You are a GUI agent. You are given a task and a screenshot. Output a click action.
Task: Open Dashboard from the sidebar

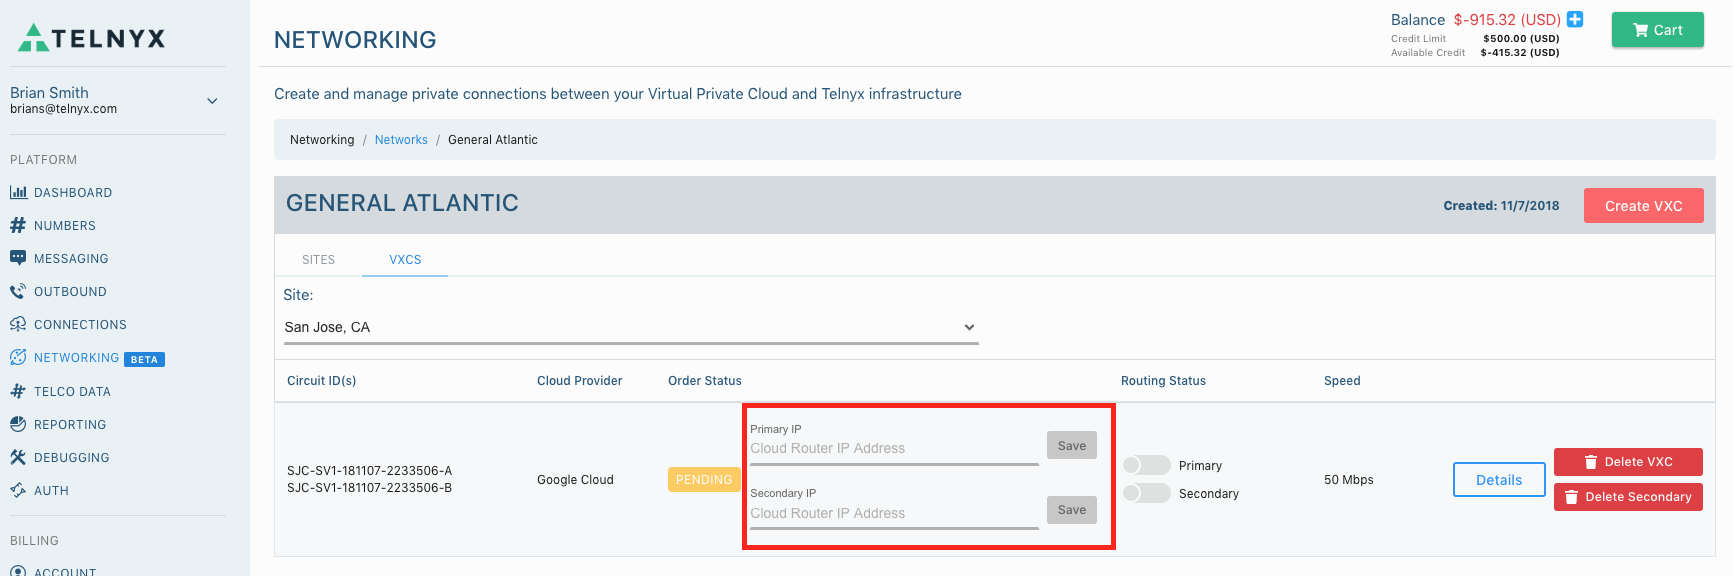[73, 192]
